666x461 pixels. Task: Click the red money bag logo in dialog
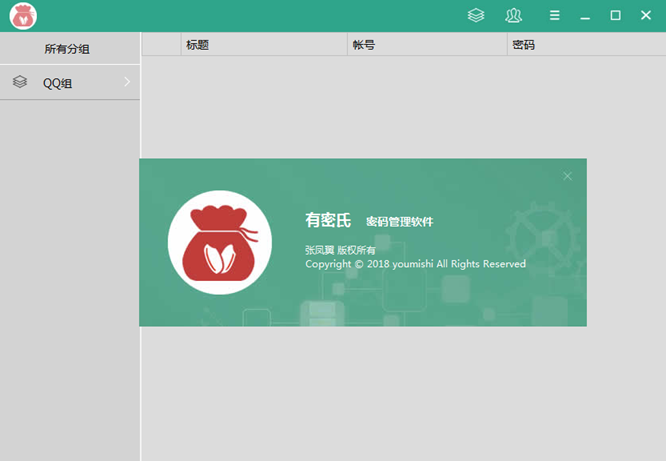(219, 243)
